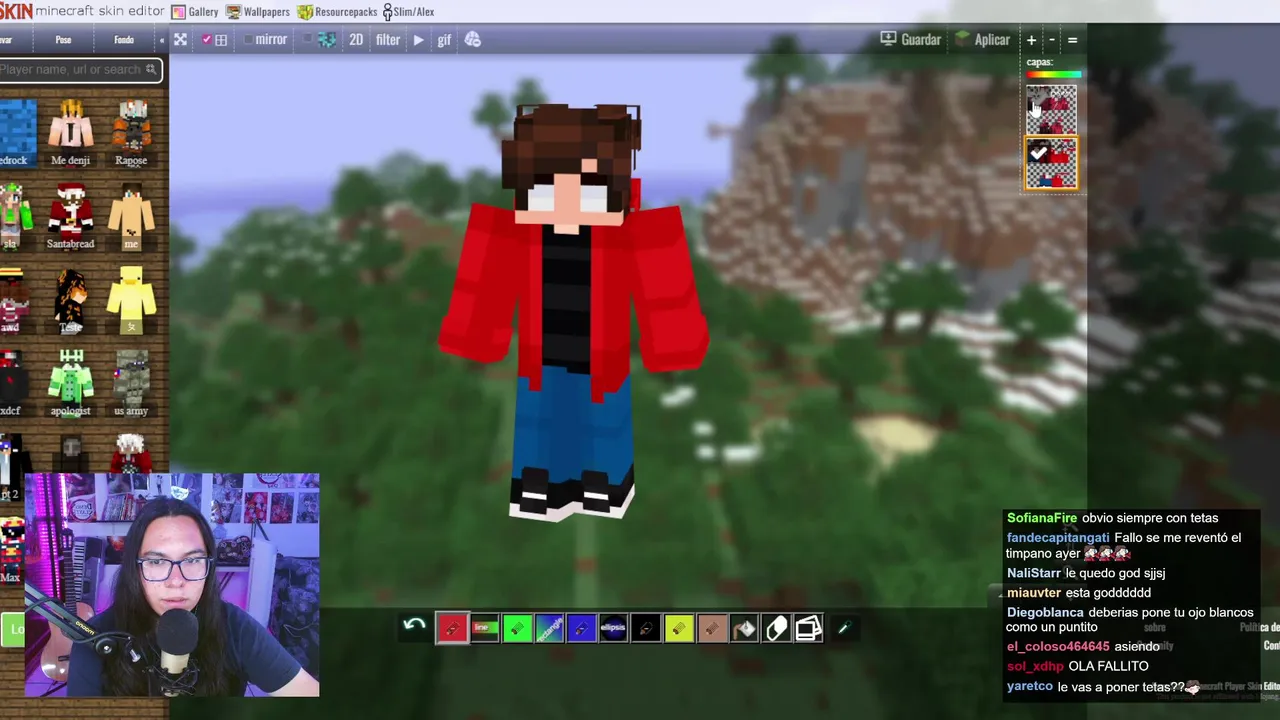The height and width of the screenshot is (720, 1280).
Task: Click chat username el_coloso464645
Action: point(1058,647)
